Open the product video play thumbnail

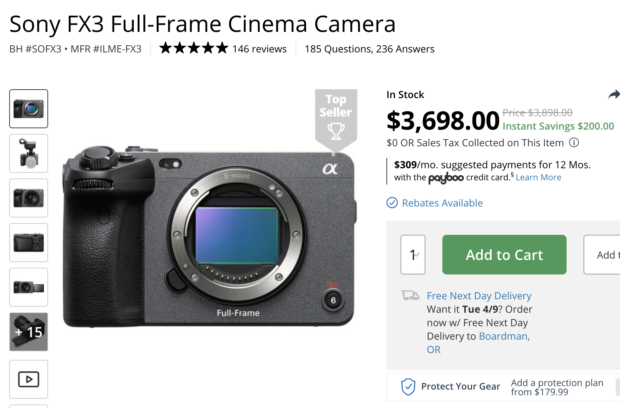(x=29, y=379)
